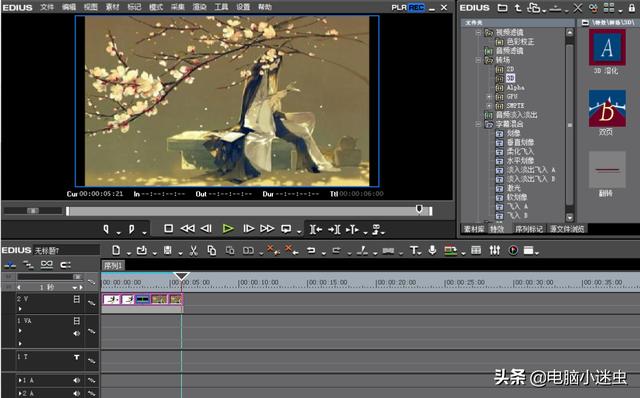This screenshot has height=398, width=640.
Task: Click the timeline playhead marker
Action: (x=181, y=276)
